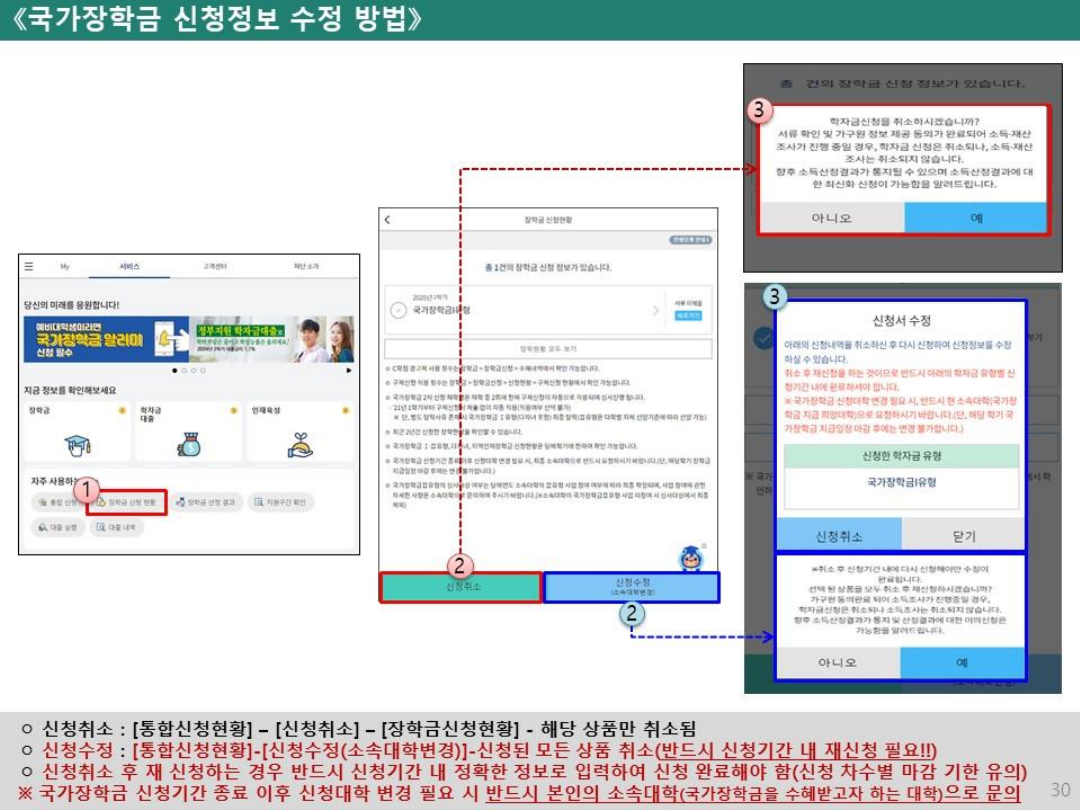
Task: Click the 대출 실행 shortcut chip
Action: [x=57, y=527]
